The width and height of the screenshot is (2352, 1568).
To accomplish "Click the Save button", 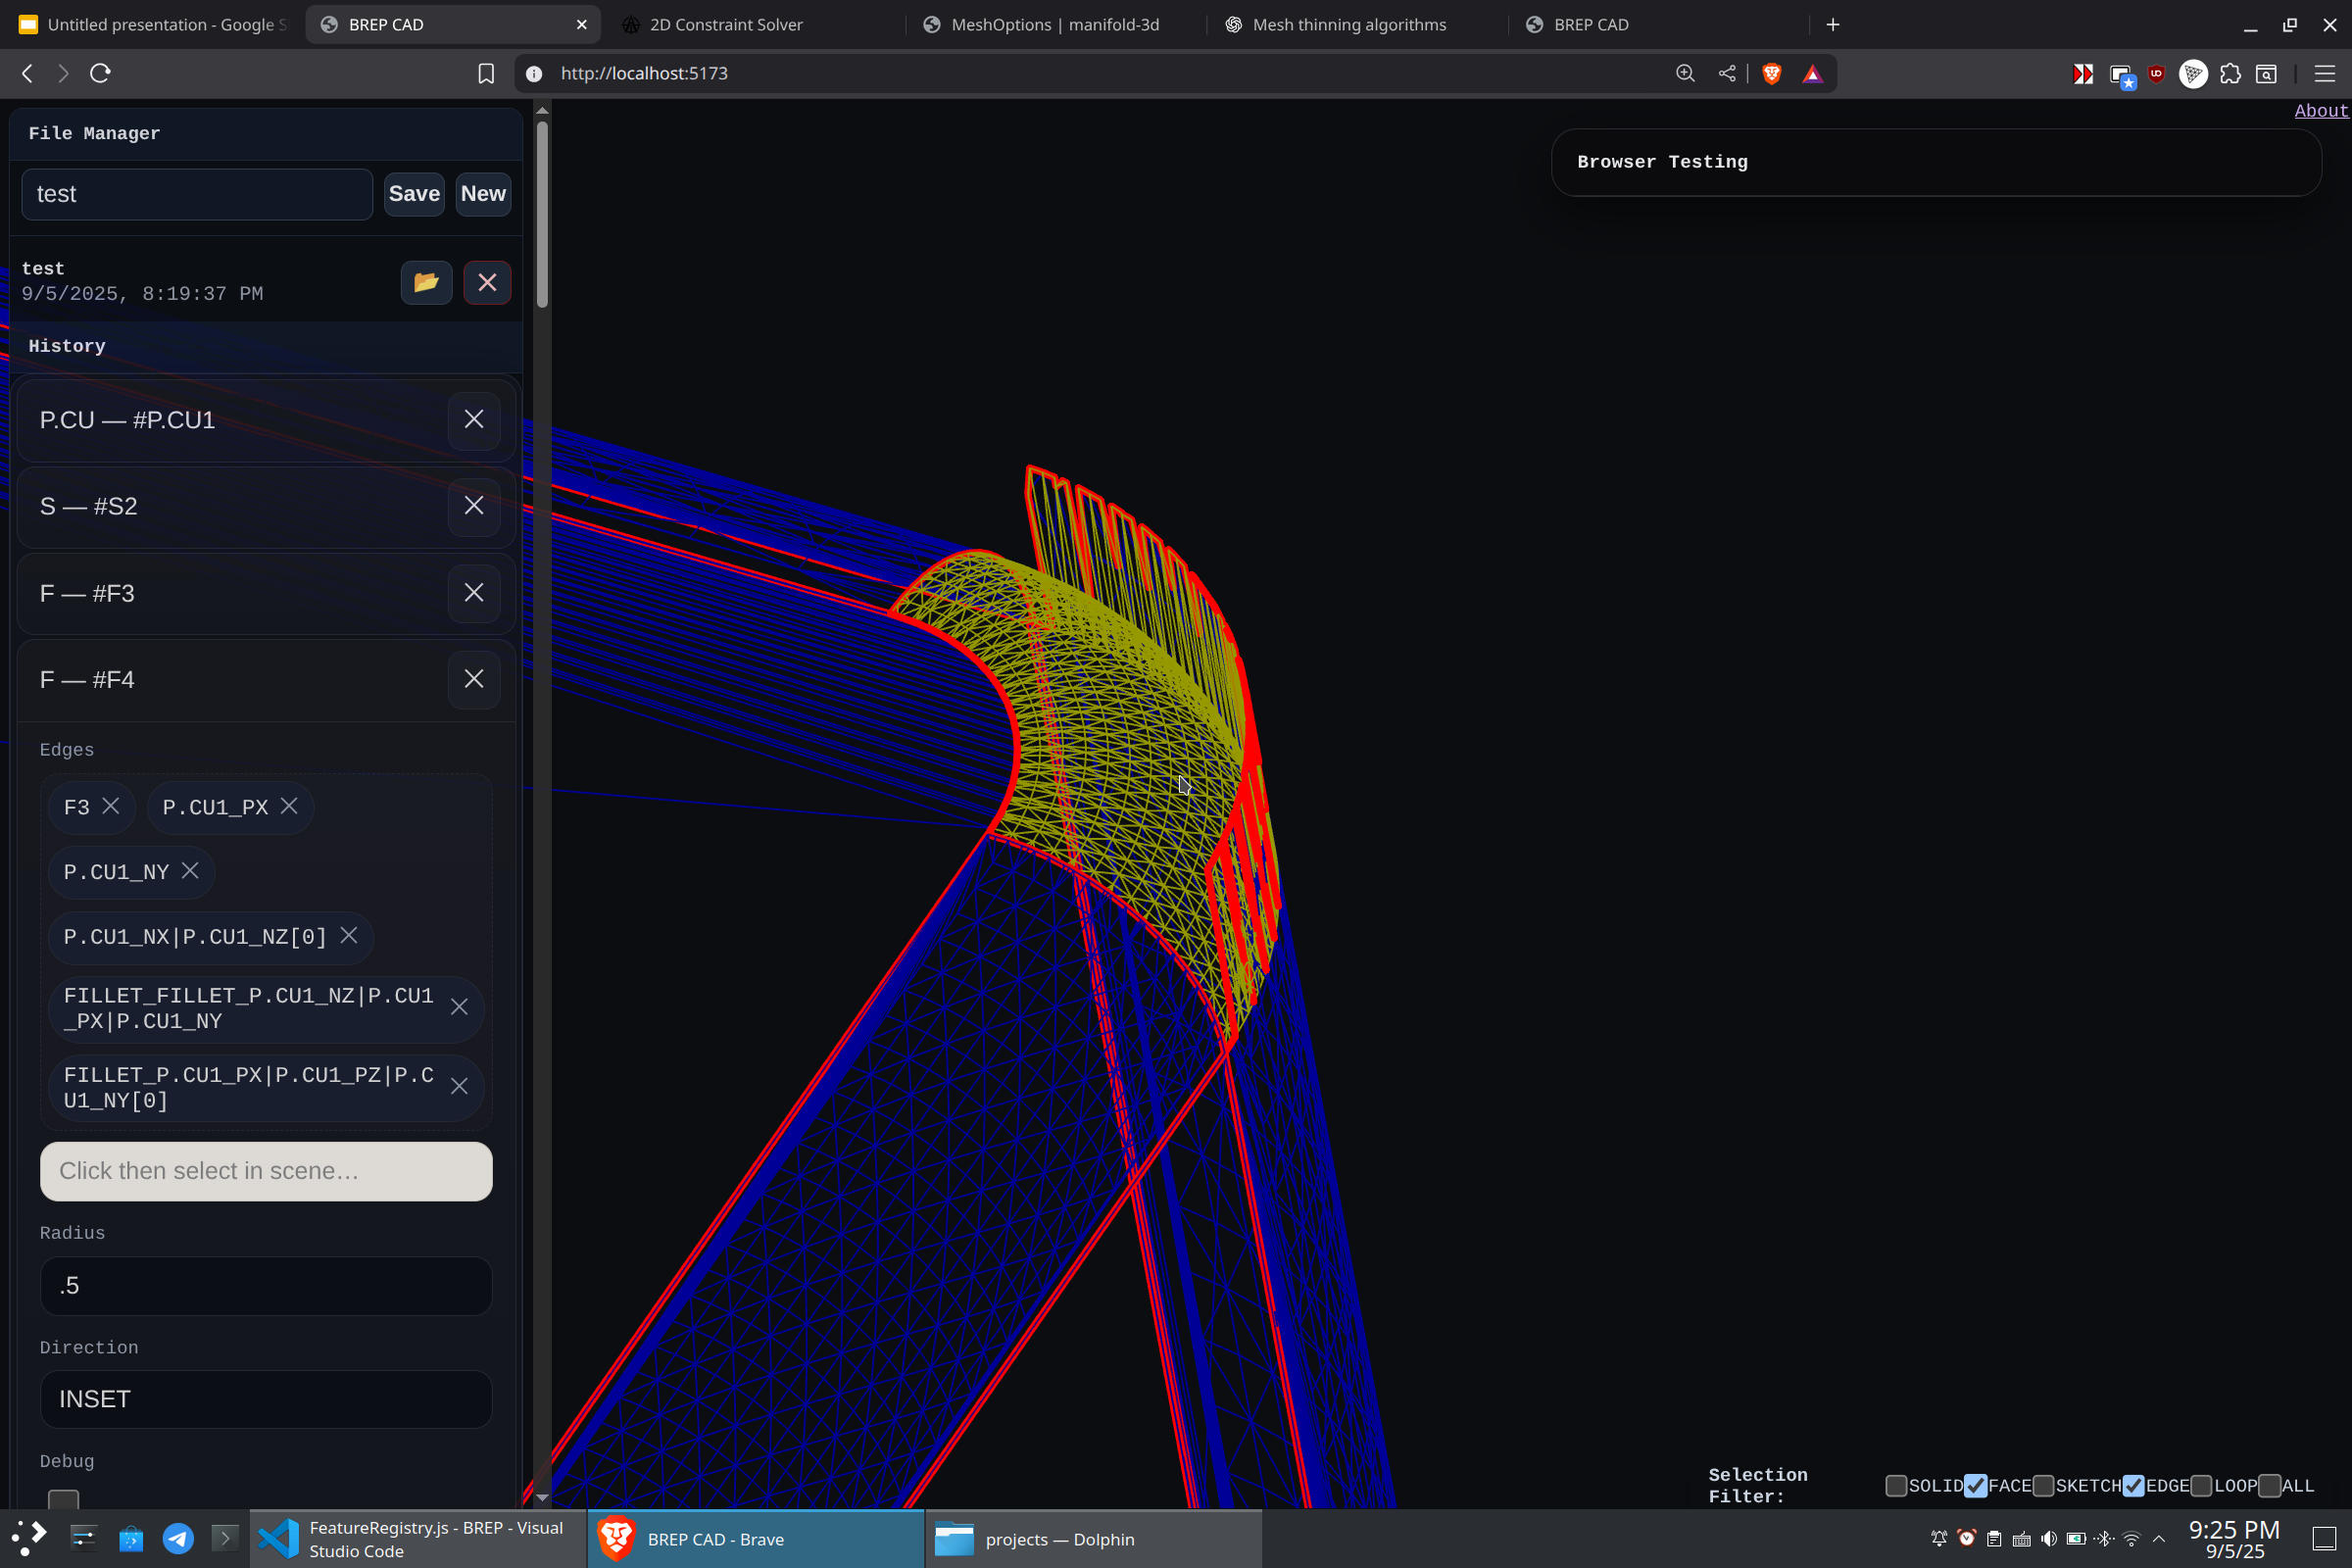I will tap(414, 194).
